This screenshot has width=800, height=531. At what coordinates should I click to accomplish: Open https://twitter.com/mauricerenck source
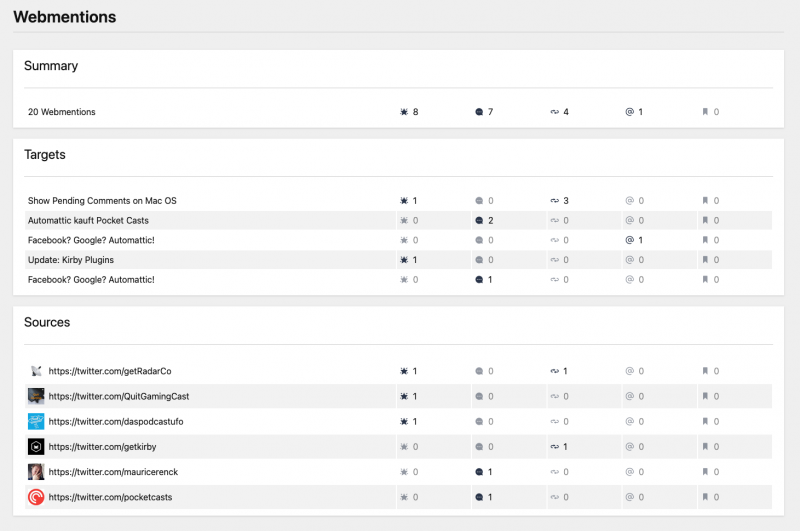click(113, 472)
